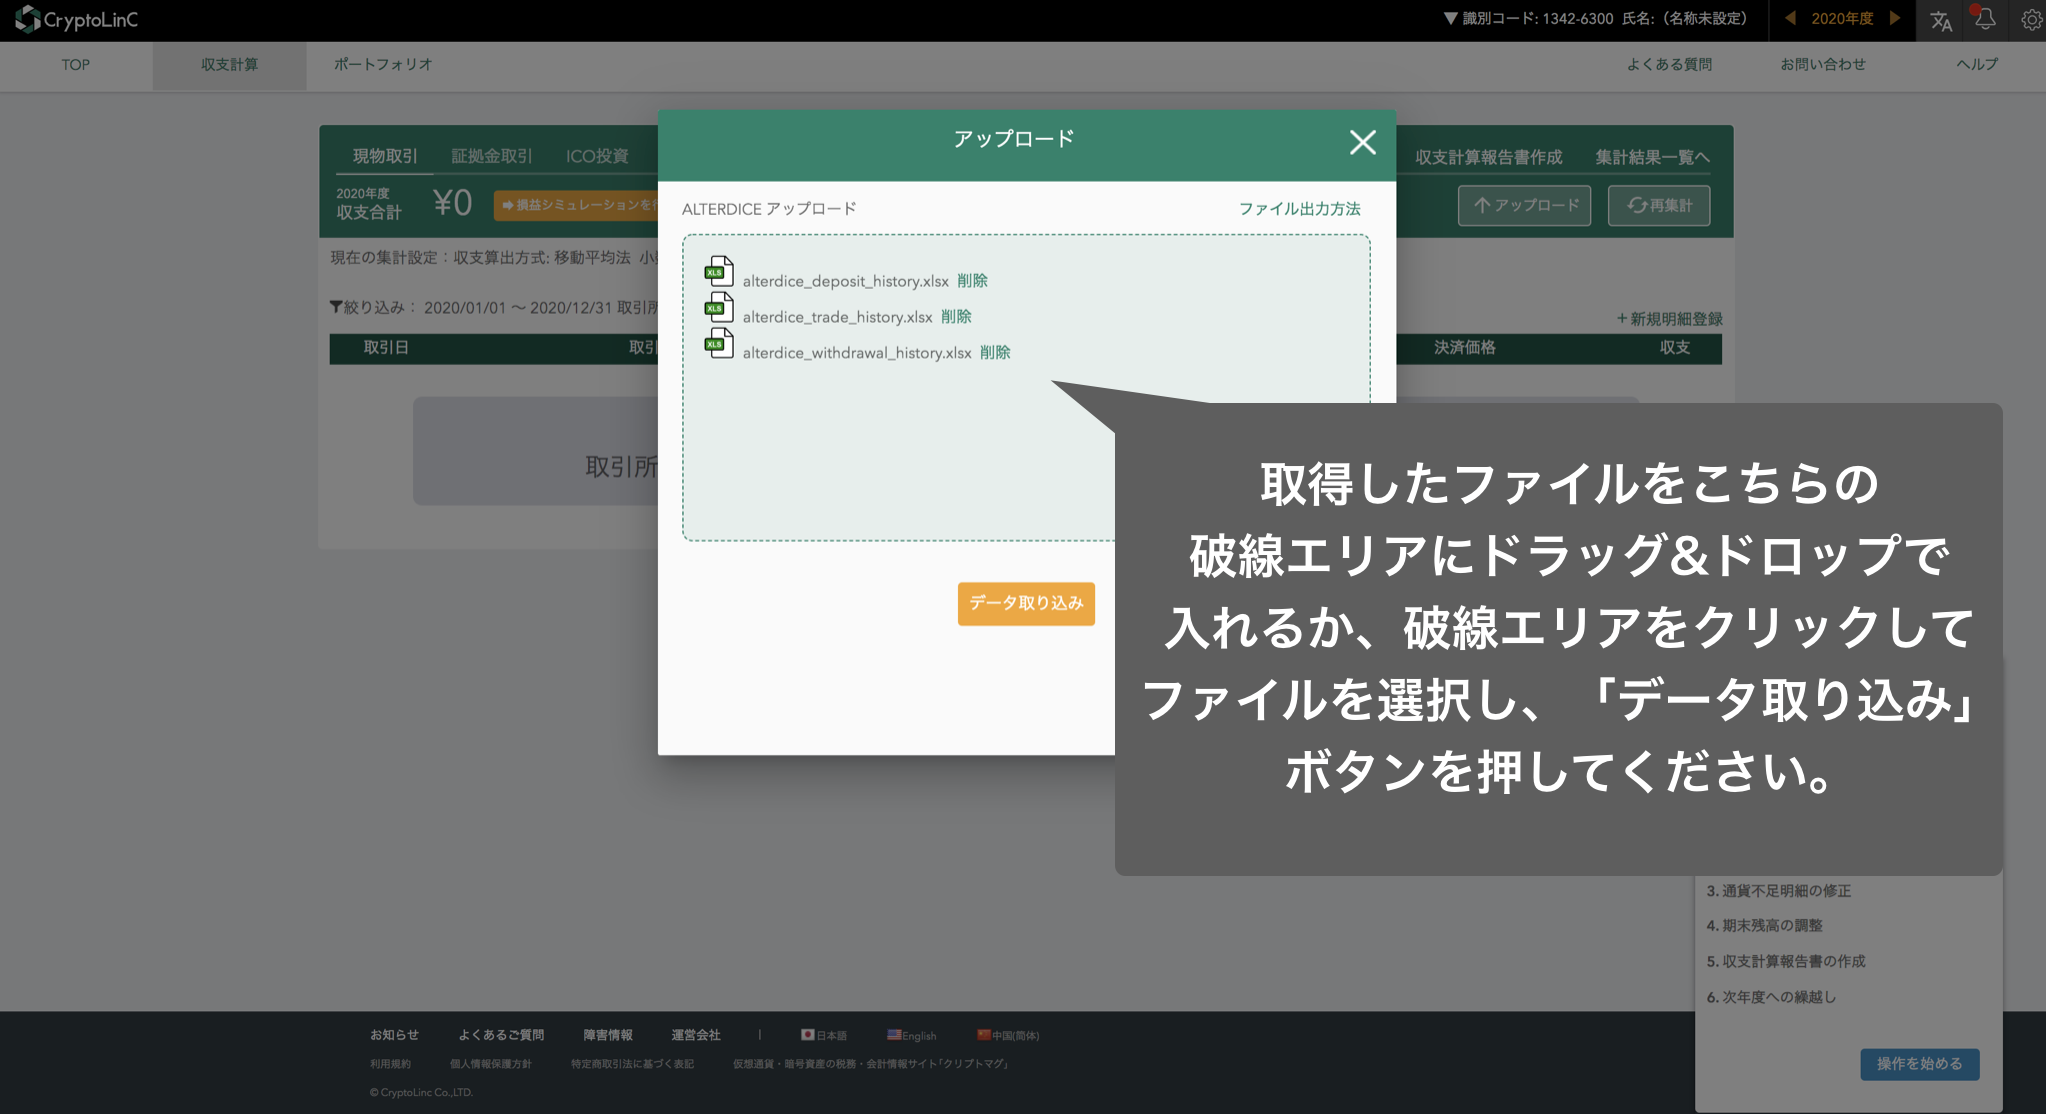Close the upload dialog with X

click(x=1362, y=142)
